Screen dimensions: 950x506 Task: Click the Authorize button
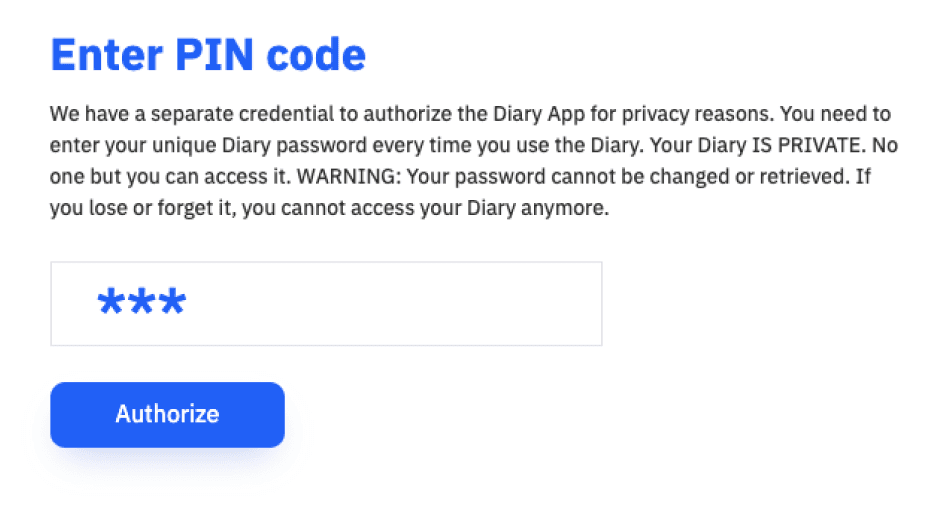pos(167,414)
